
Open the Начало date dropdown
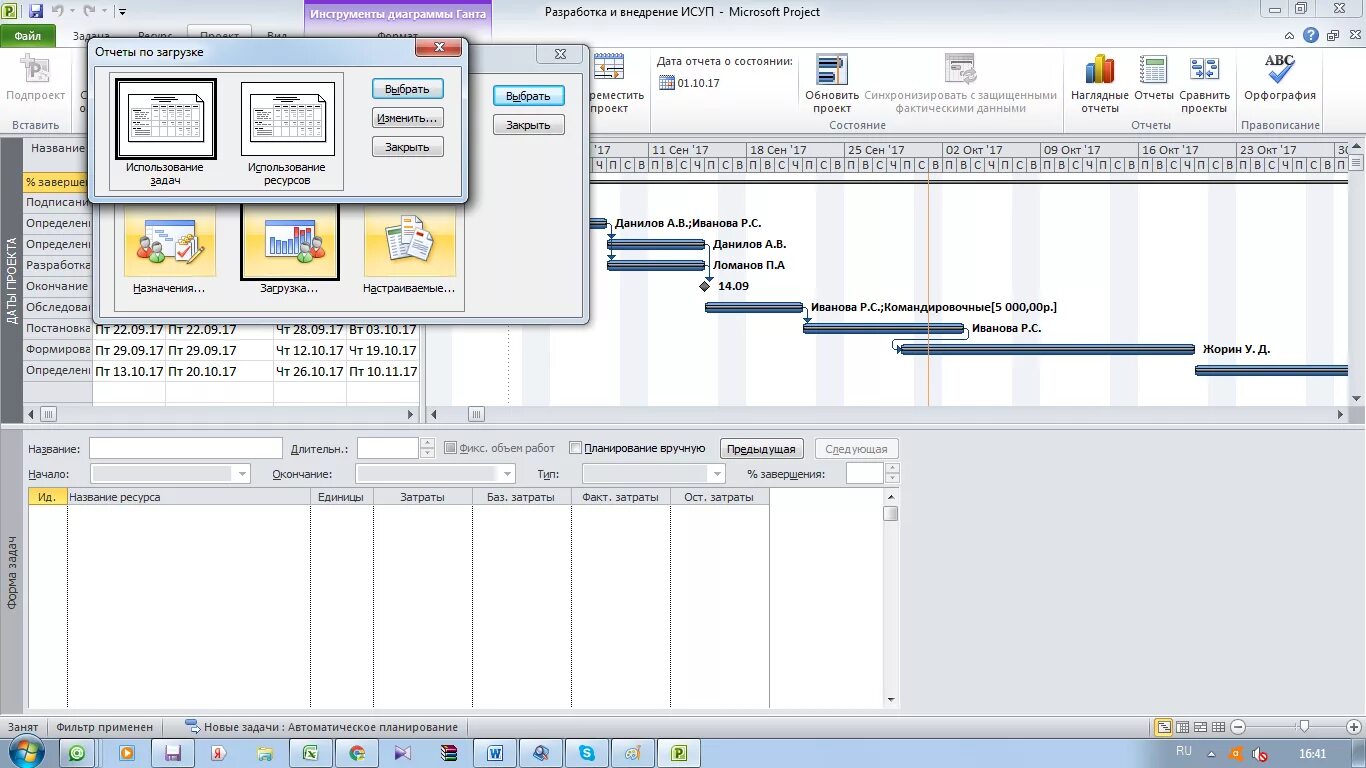click(241, 474)
